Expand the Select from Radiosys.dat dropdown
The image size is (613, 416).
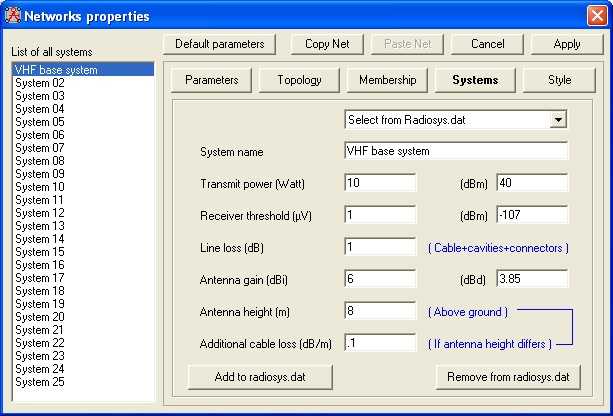[558, 119]
